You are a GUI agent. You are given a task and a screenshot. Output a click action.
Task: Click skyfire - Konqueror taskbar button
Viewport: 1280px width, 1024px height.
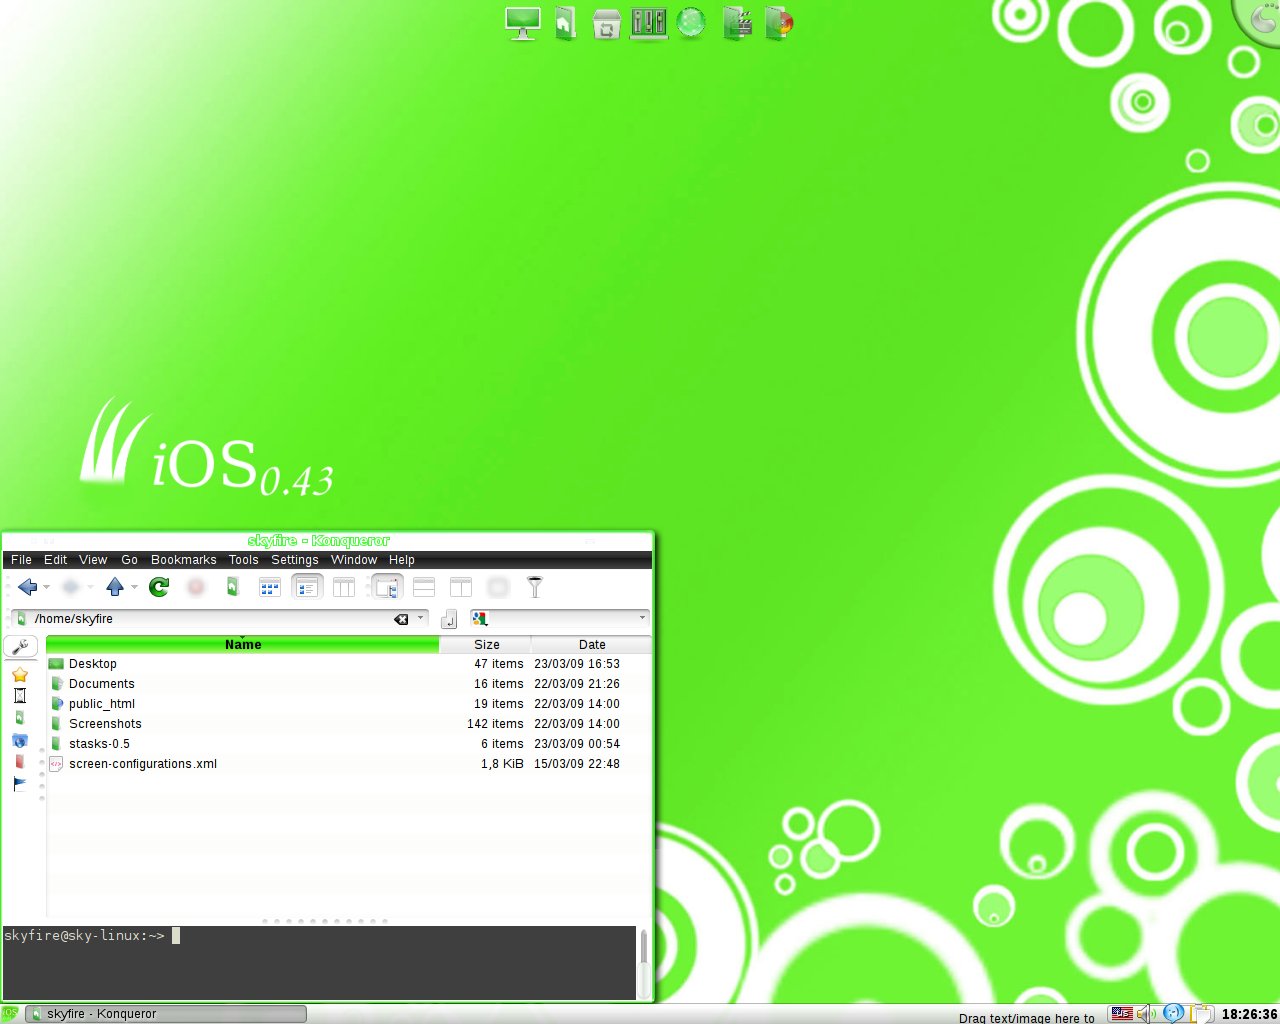click(x=166, y=1014)
